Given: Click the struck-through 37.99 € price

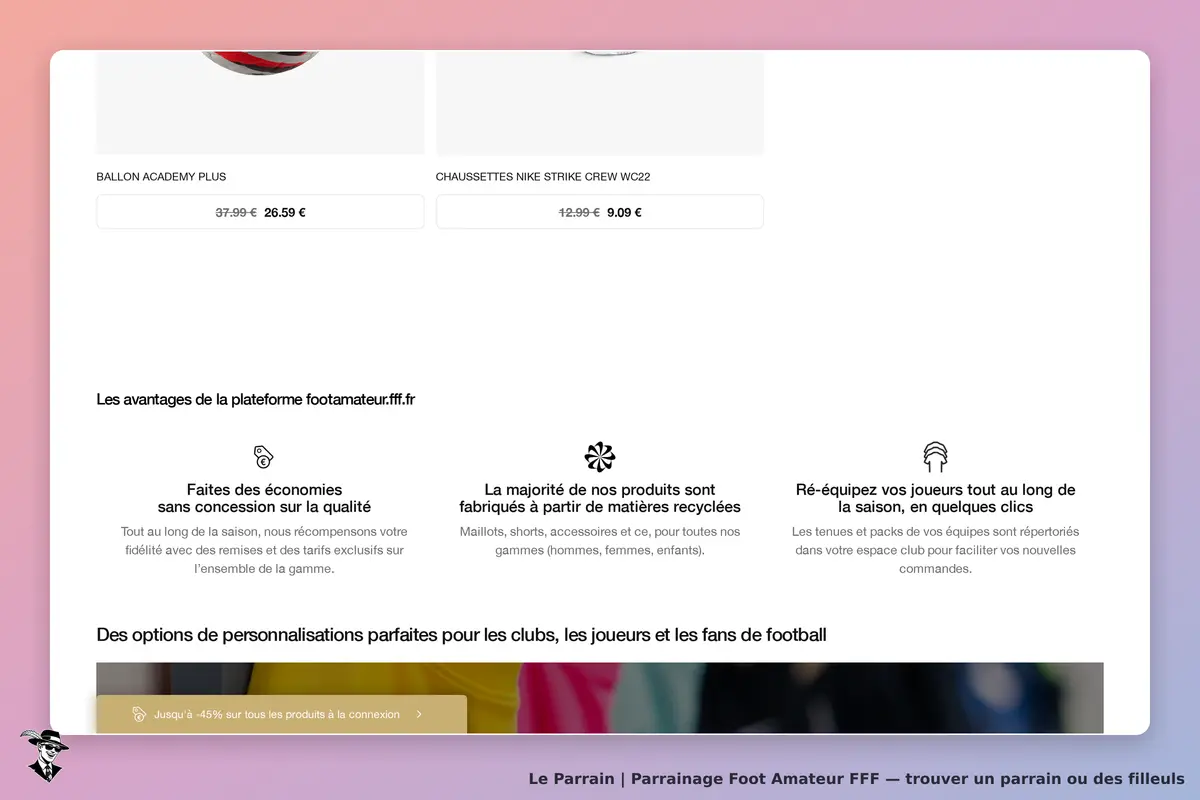Looking at the screenshot, I should point(236,212).
